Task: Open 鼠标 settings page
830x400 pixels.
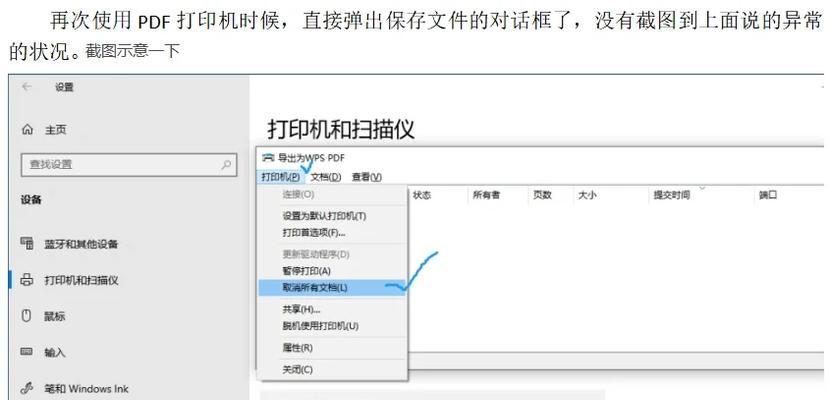Action: (x=55, y=316)
